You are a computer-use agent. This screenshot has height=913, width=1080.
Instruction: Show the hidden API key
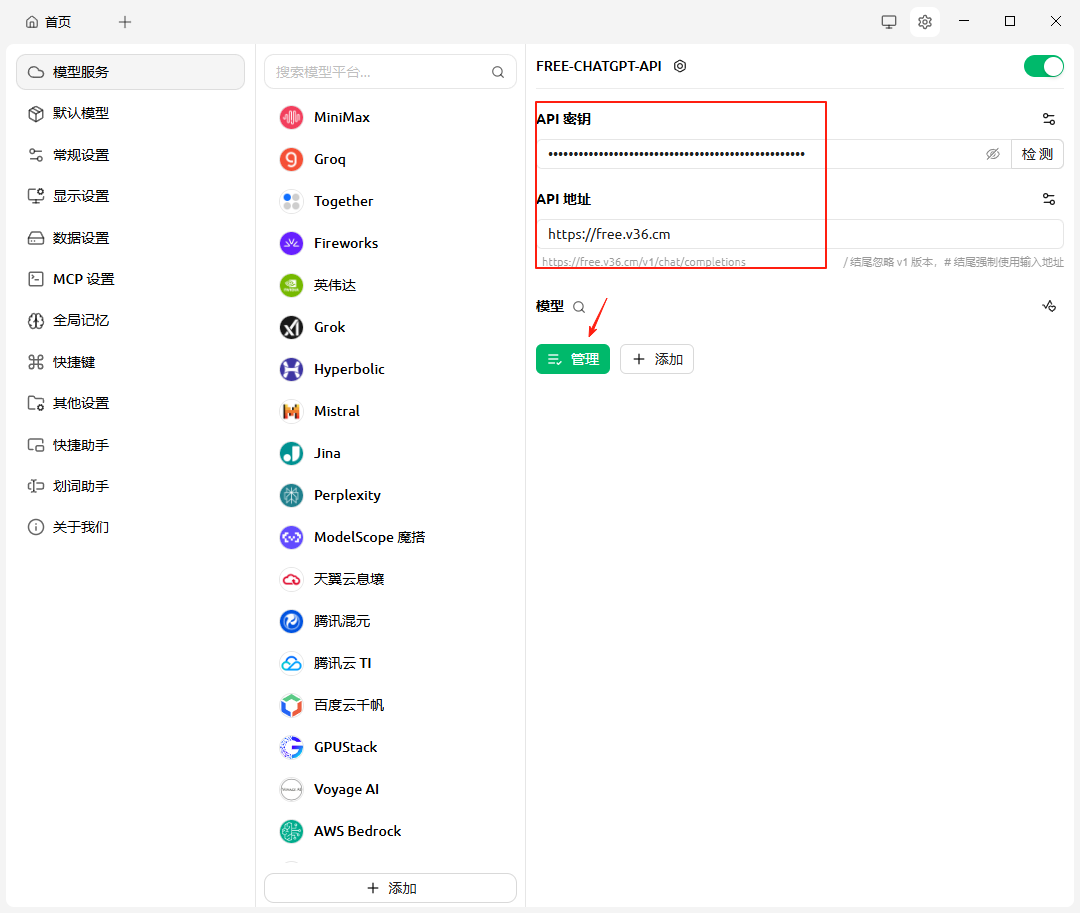tap(993, 154)
